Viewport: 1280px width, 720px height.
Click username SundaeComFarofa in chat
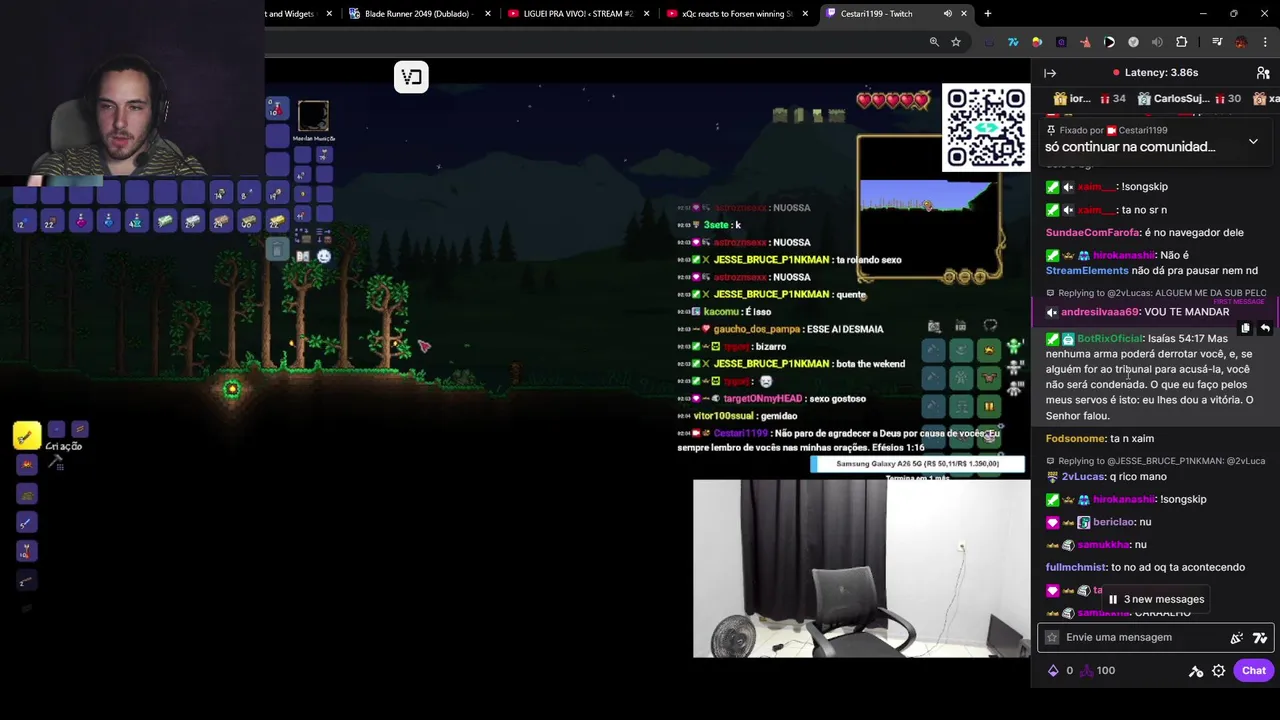[1093, 232]
